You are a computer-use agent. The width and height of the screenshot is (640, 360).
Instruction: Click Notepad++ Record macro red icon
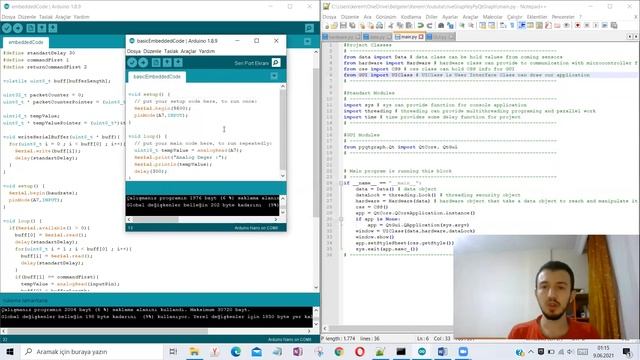[578, 25]
